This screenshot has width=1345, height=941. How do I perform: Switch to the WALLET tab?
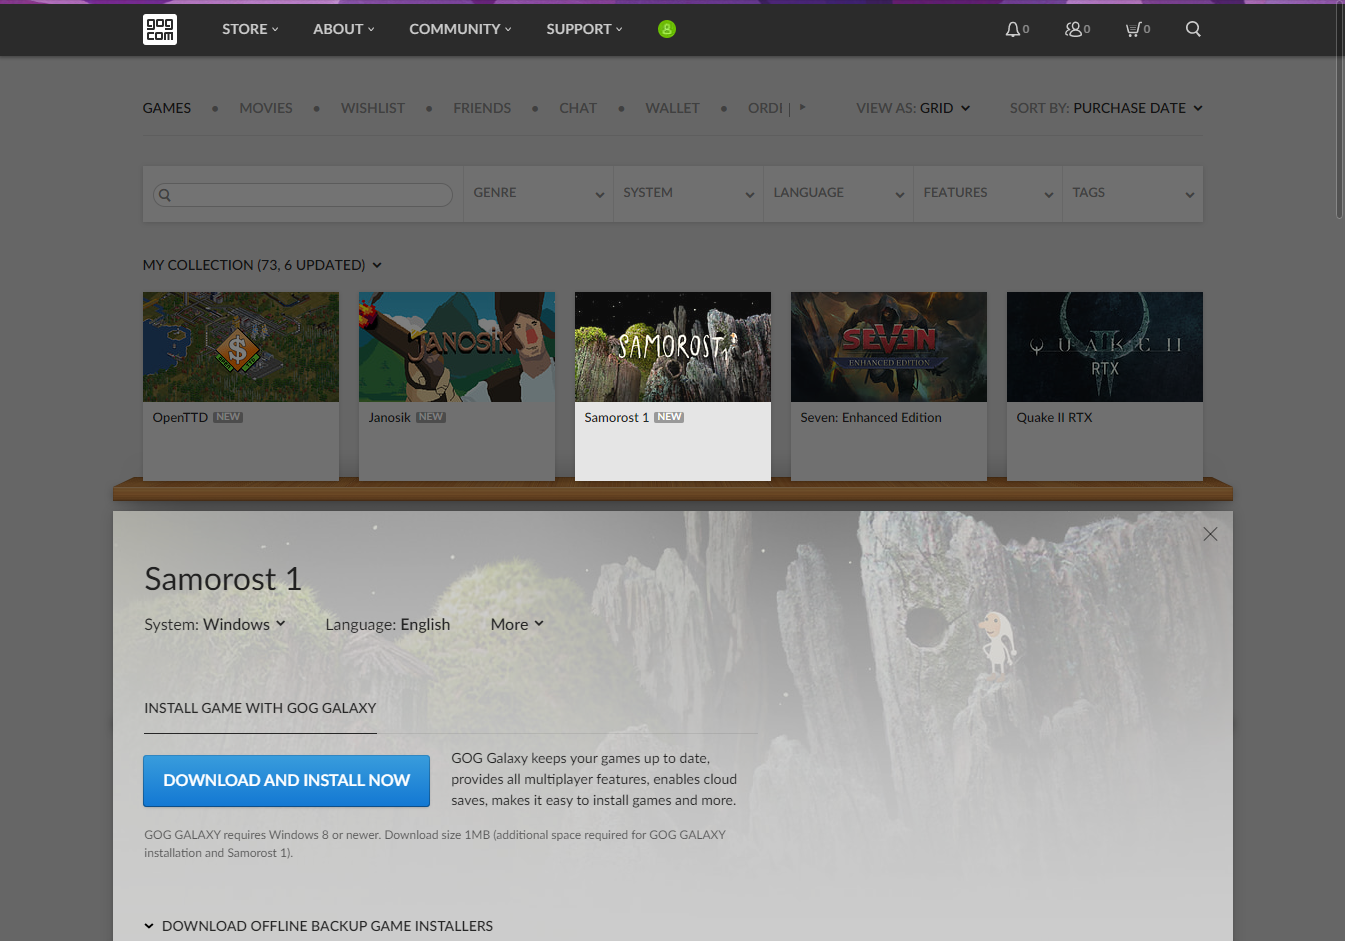[x=672, y=108]
